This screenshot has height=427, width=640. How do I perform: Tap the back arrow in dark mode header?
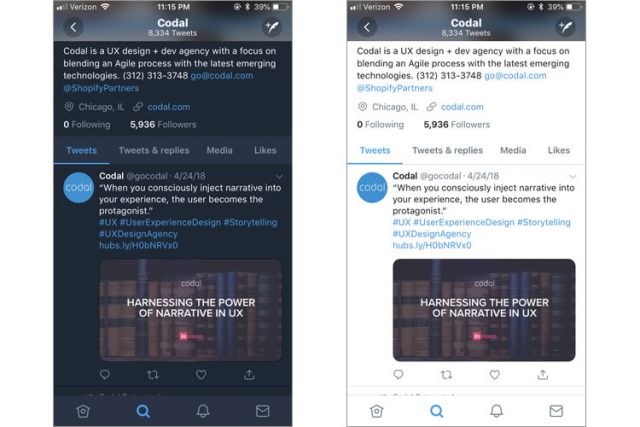pos(73,27)
